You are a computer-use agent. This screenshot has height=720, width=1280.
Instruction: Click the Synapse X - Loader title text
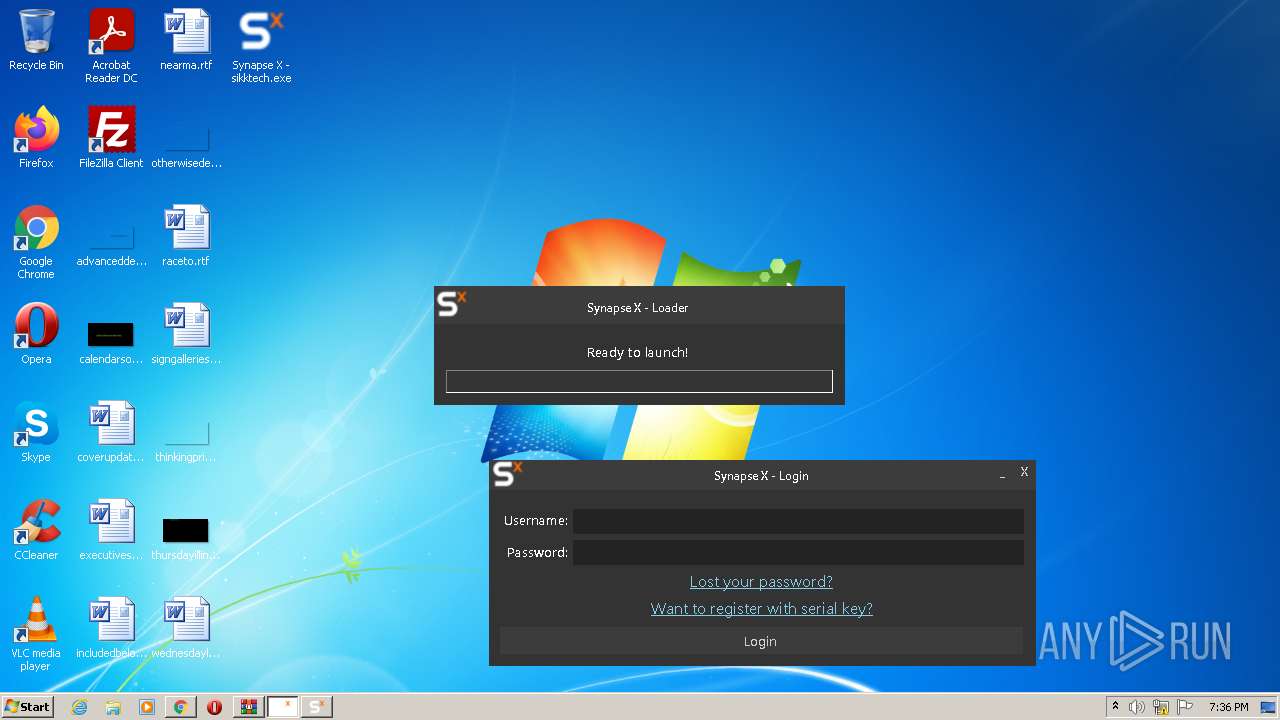[x=637, y=308]
